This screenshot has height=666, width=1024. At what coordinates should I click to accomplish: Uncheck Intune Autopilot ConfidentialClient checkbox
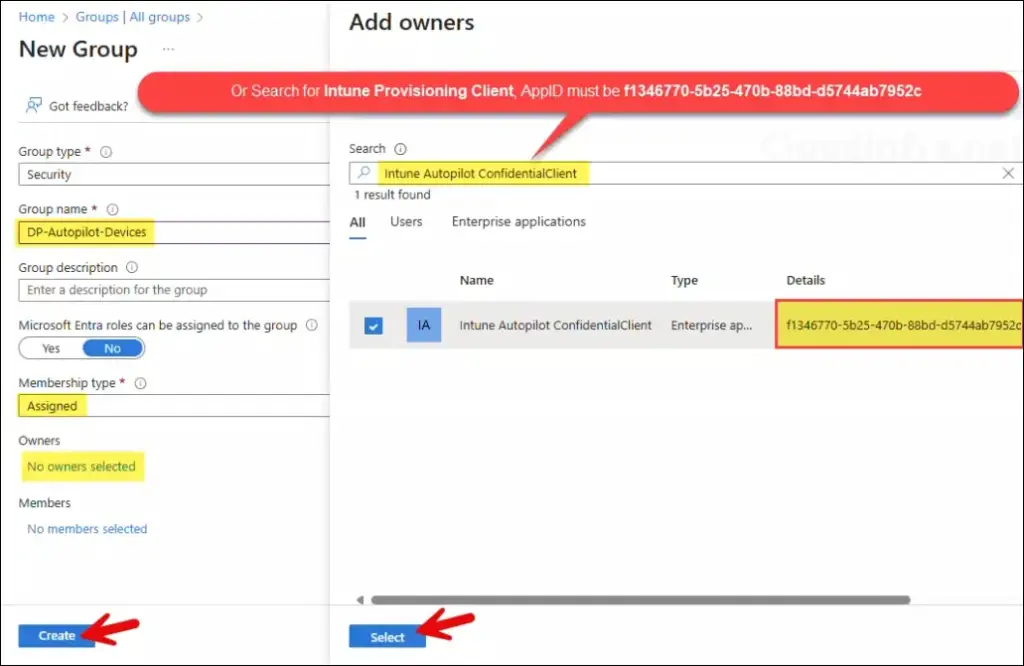click(374, 325)
